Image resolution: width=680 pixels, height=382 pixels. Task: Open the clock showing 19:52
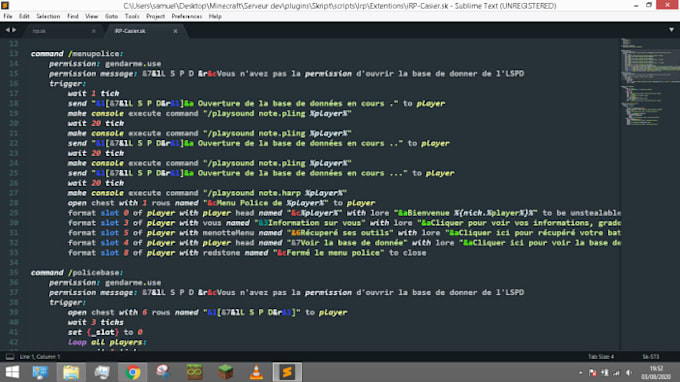656,372
